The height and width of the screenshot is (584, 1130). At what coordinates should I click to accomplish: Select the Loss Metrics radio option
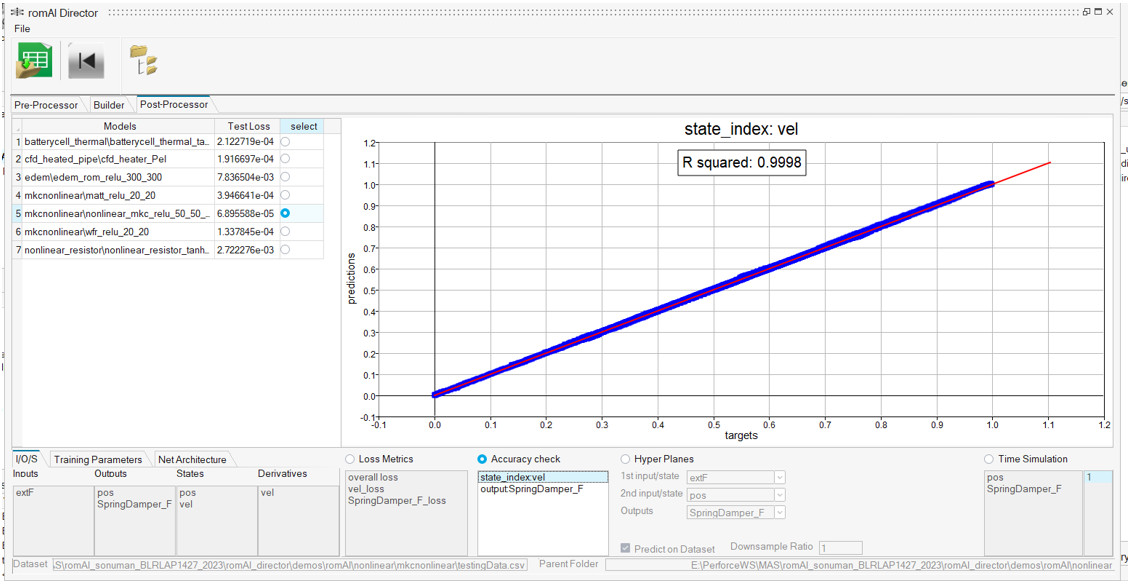[x=349, y=460]
